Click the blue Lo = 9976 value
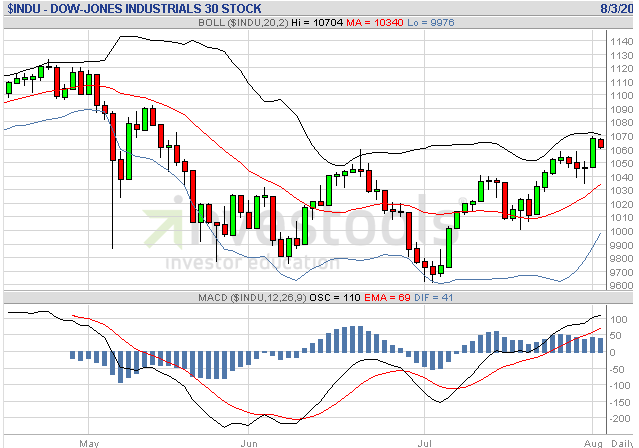This screenshot has width=639, height=448. (431, 22)
